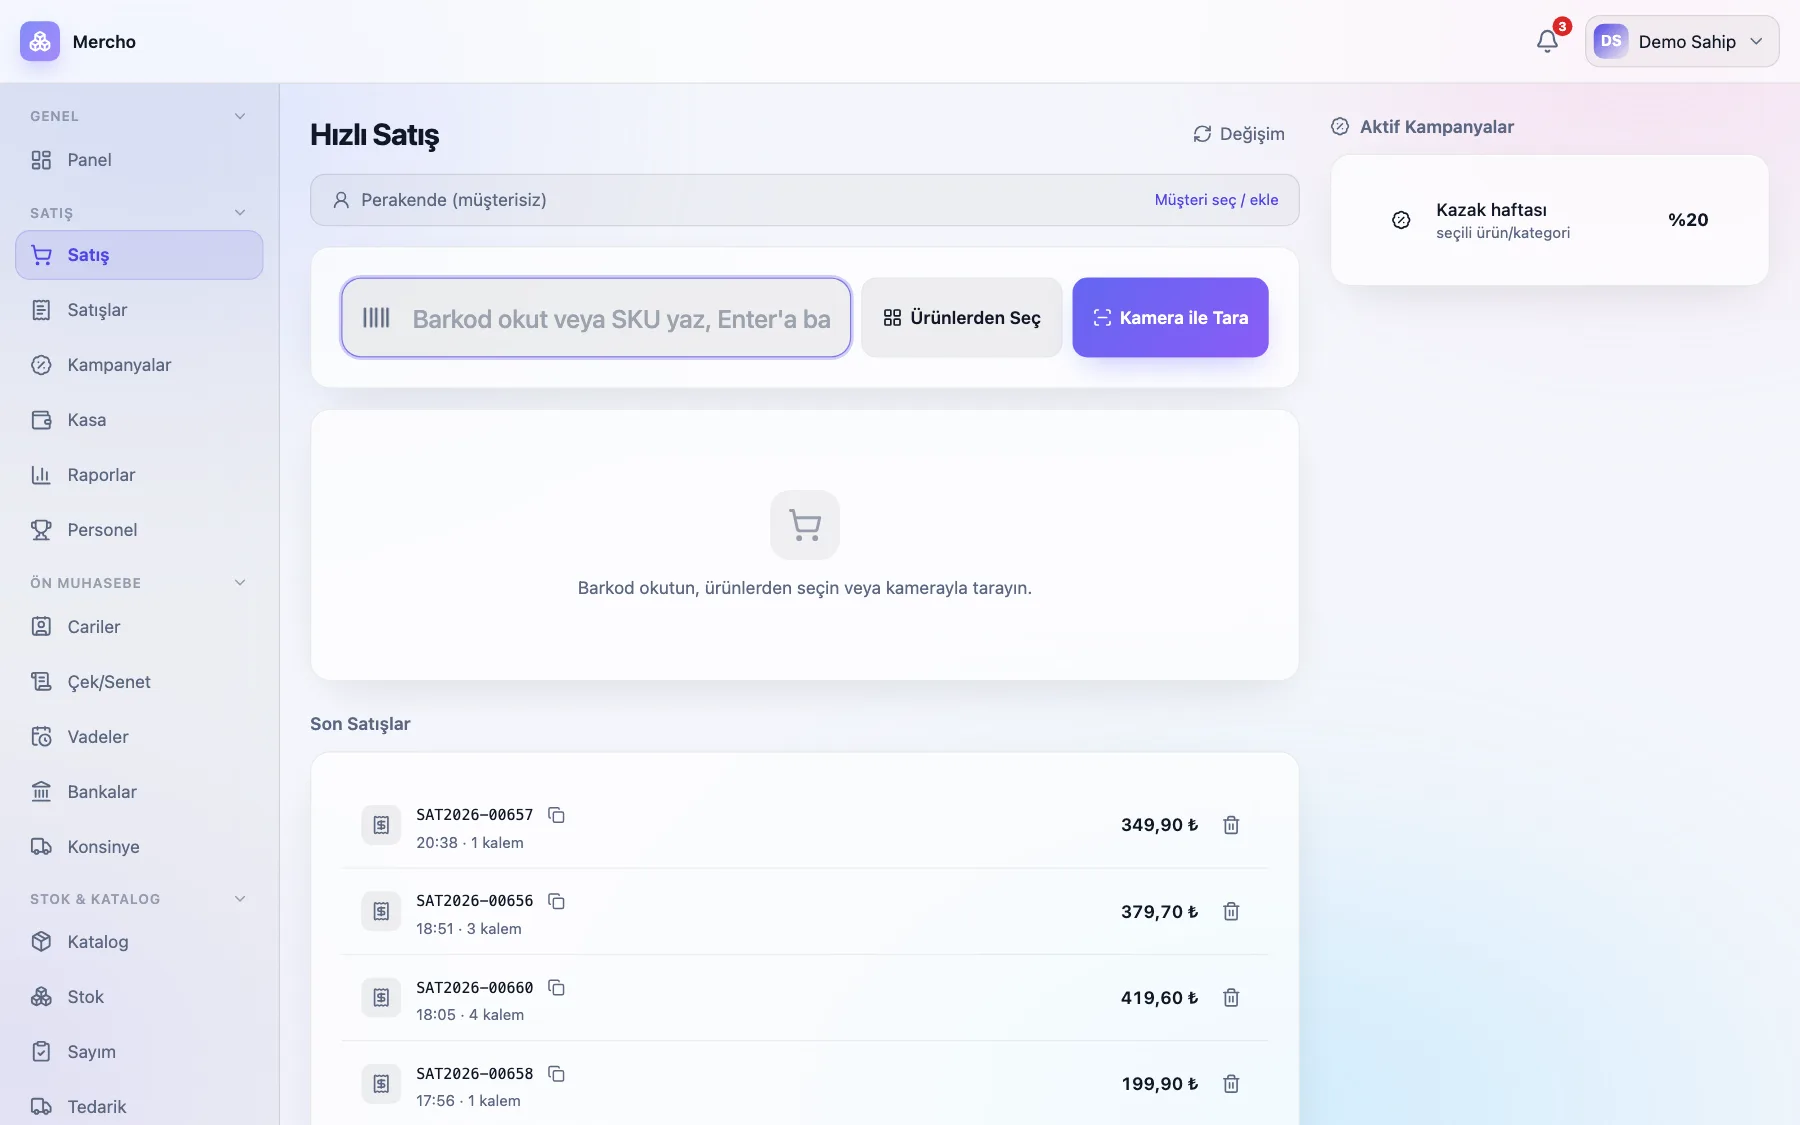Delete sale SAT2026-00656

(x=1231, y=911)
